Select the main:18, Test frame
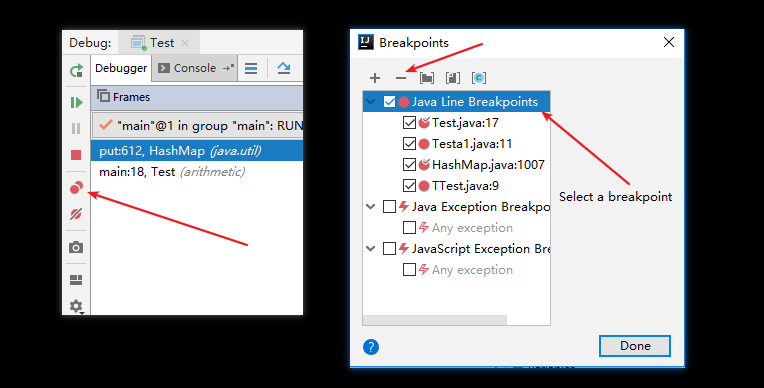 pyautogui.click(x=197, y=172)
